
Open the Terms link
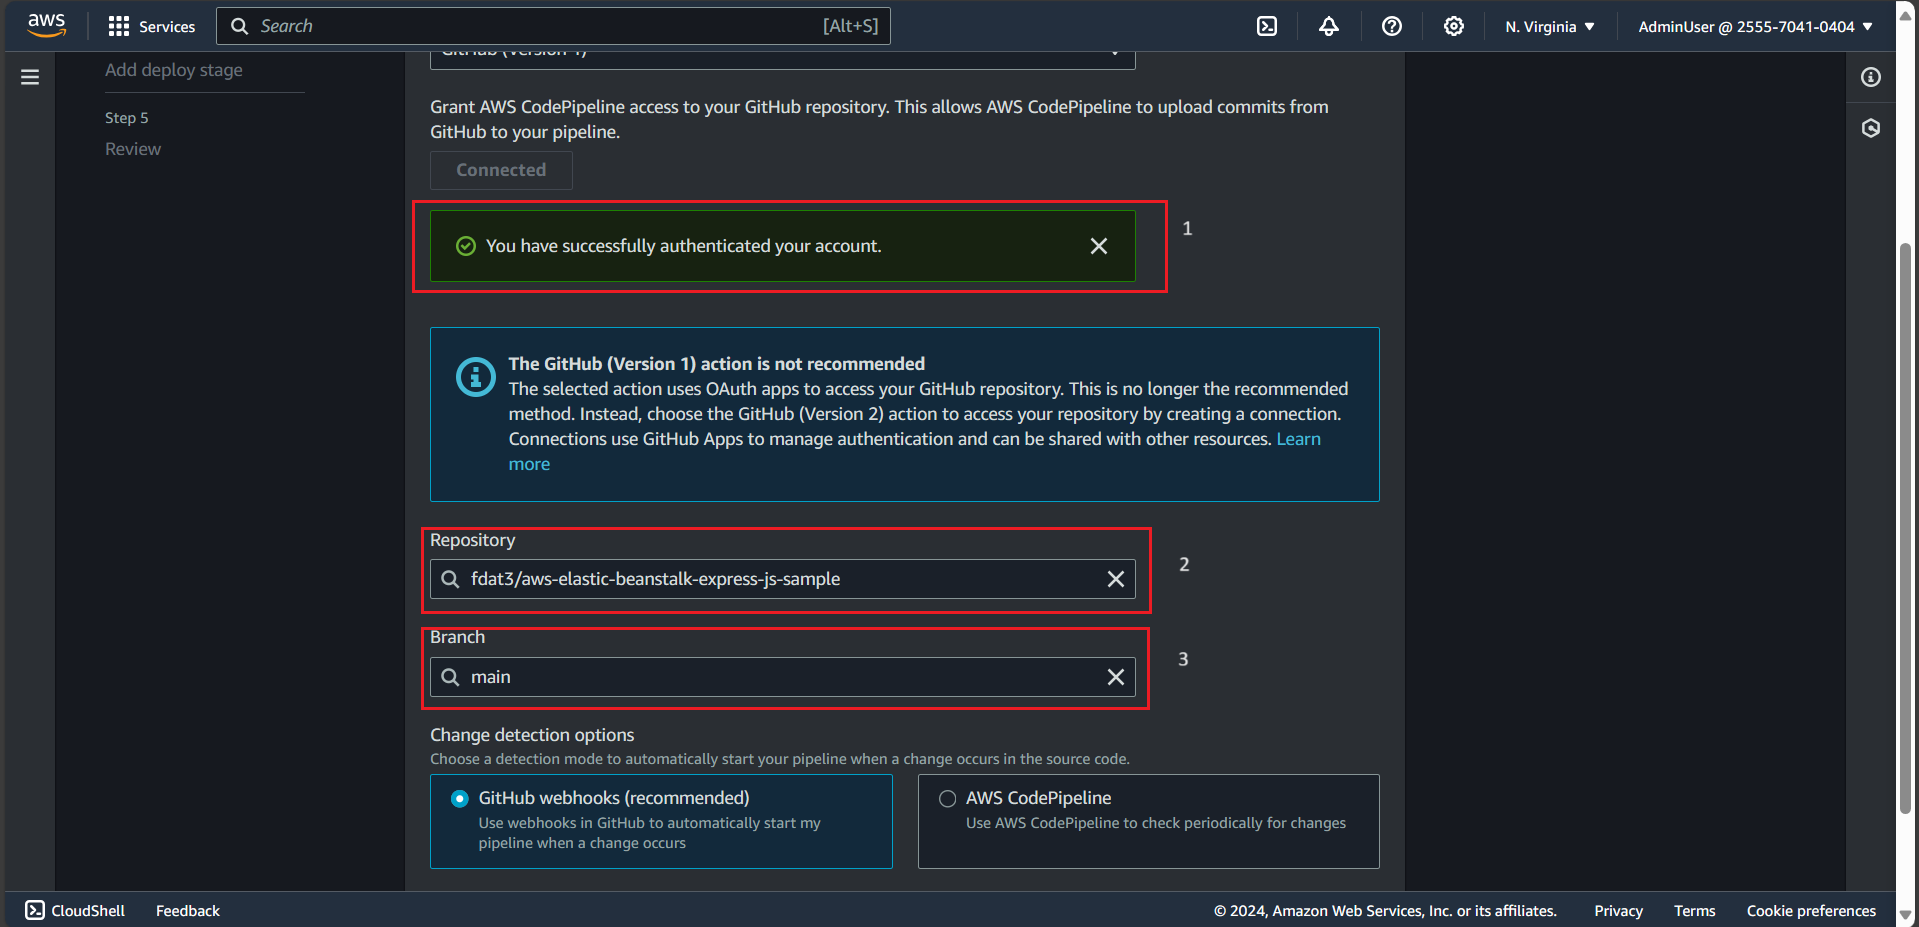pos(1694,910)
